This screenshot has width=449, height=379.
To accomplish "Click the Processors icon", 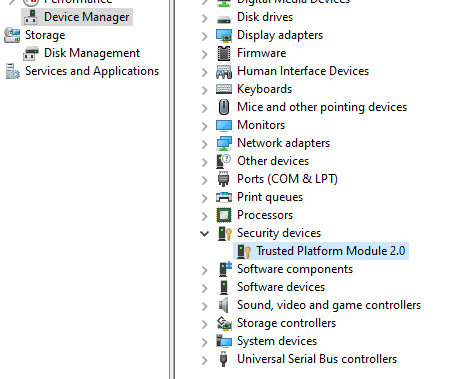I will point(224,215).
